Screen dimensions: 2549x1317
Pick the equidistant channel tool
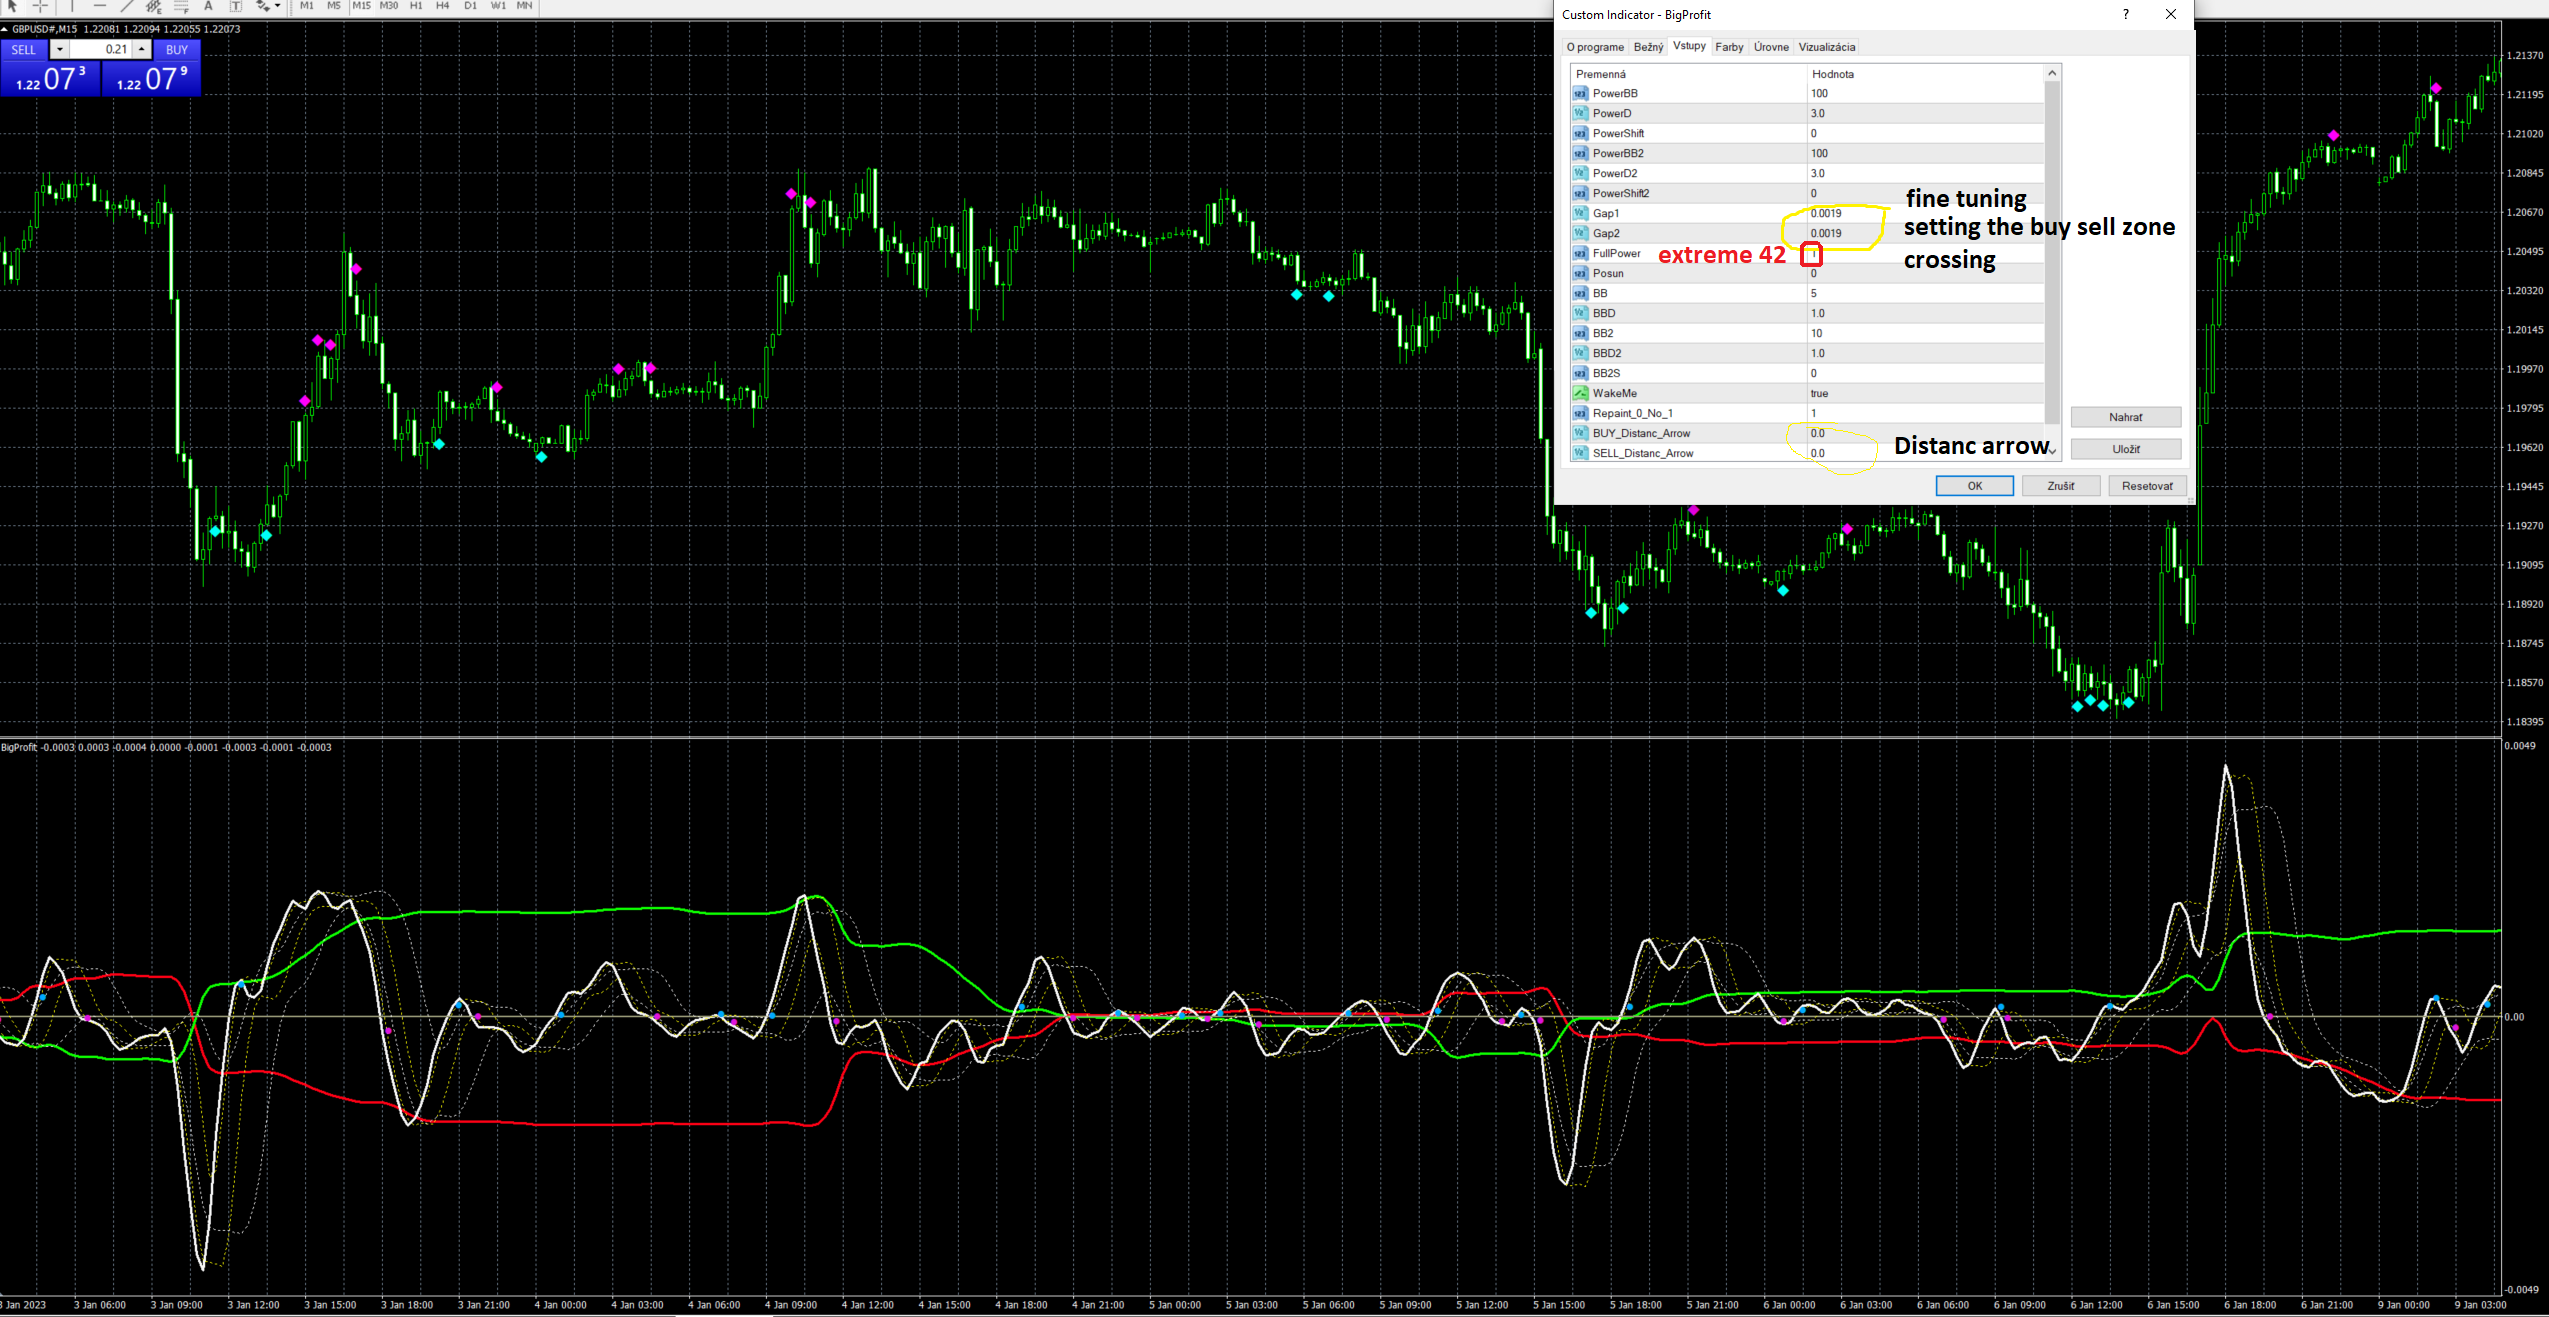click(x=154, y=6)
